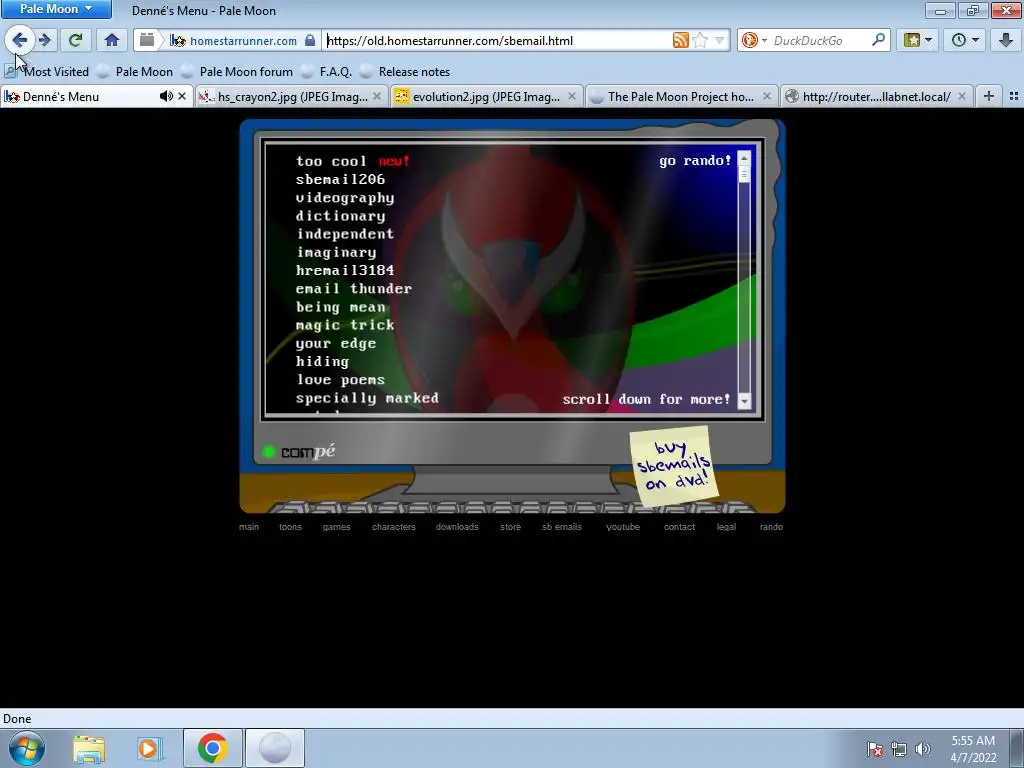Open the Release notes bookmark
The height and width of the screenshot is (768, 1024).
pos(405,72)
